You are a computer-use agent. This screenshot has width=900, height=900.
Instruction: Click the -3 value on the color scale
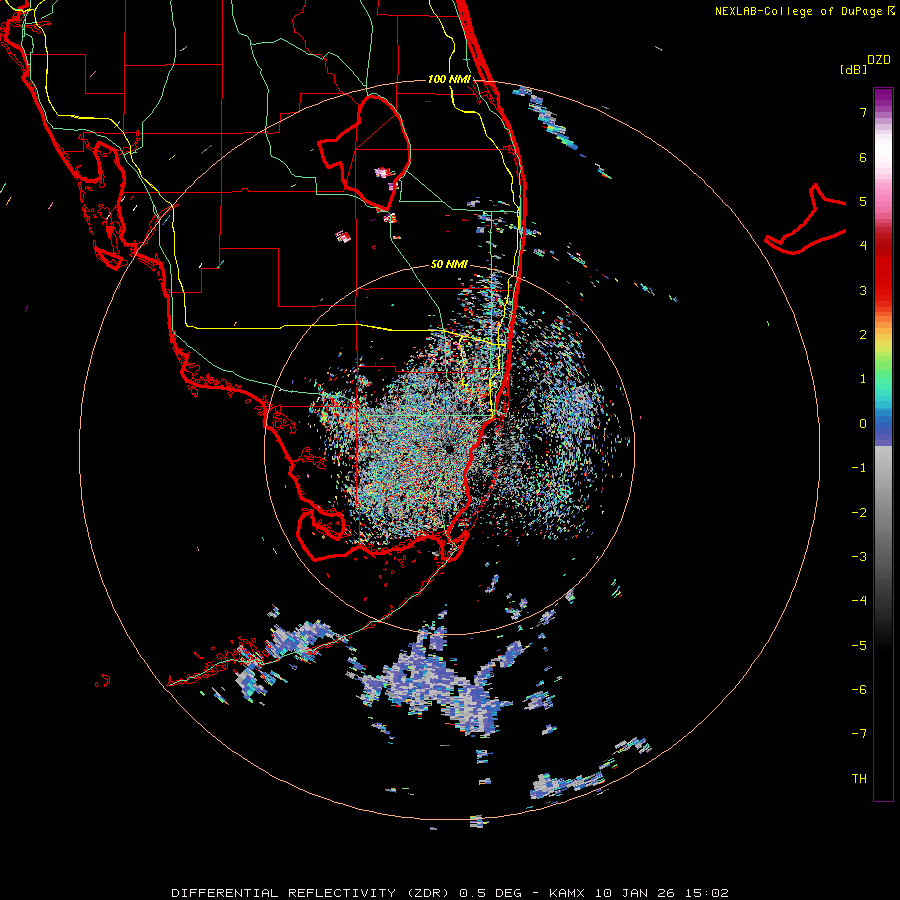(859, 556)
